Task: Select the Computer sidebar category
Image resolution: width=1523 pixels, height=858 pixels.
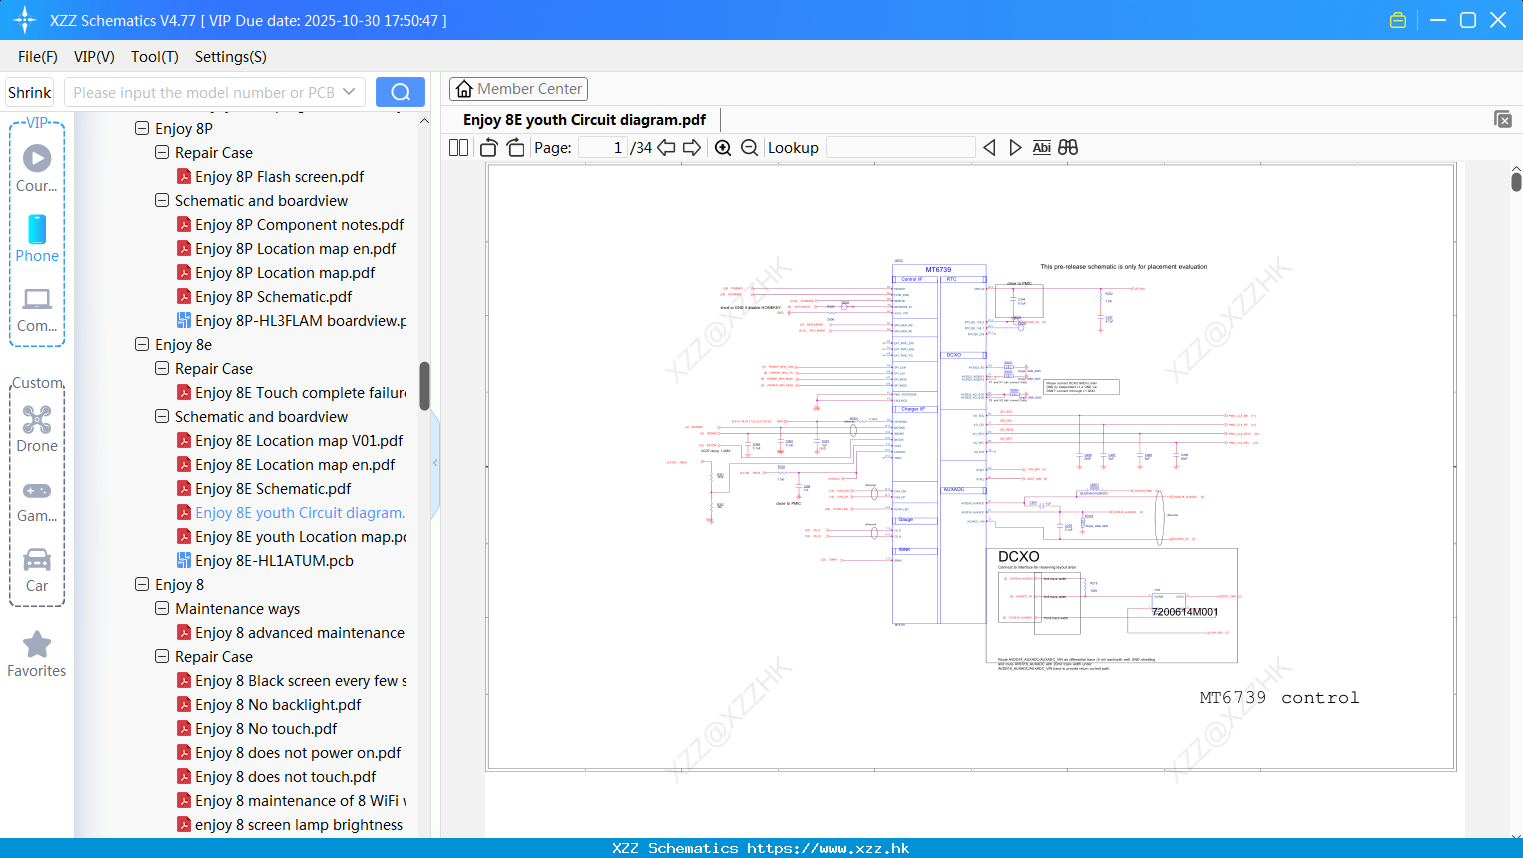Action: pyautogui.click(x=37, y=309)
